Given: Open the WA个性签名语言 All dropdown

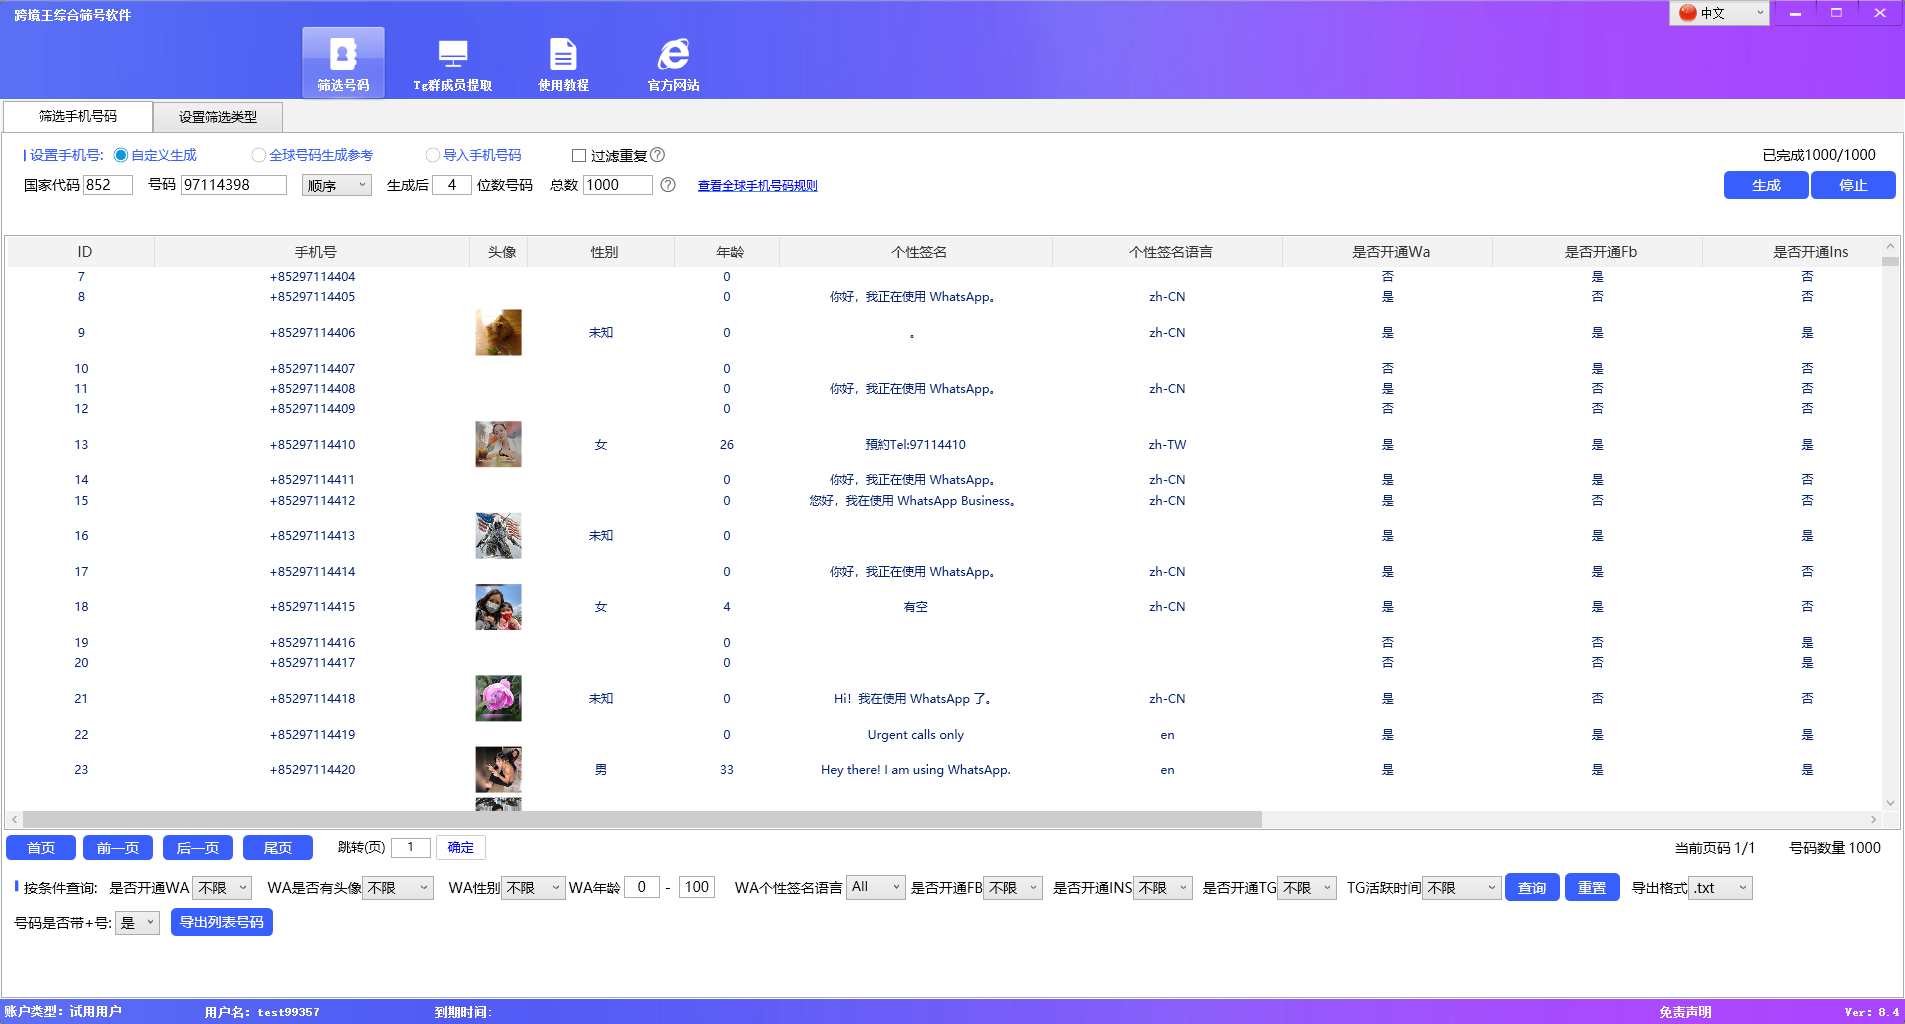Looking at the screenshot, I should 874,887.
